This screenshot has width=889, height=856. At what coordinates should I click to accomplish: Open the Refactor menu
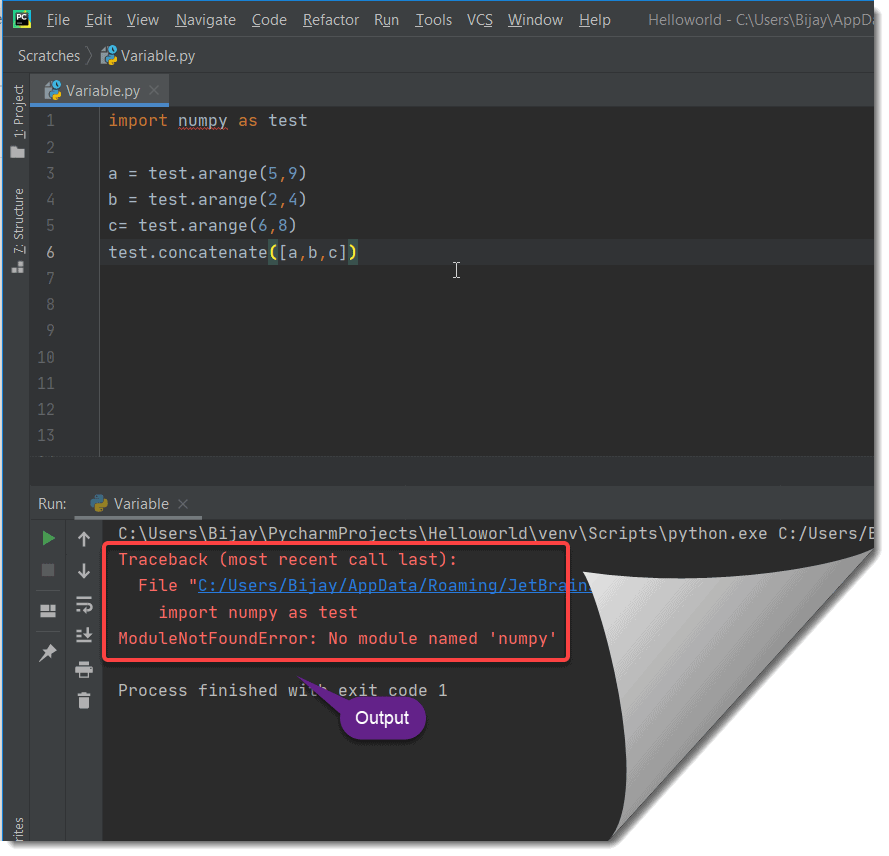(331, 20)
